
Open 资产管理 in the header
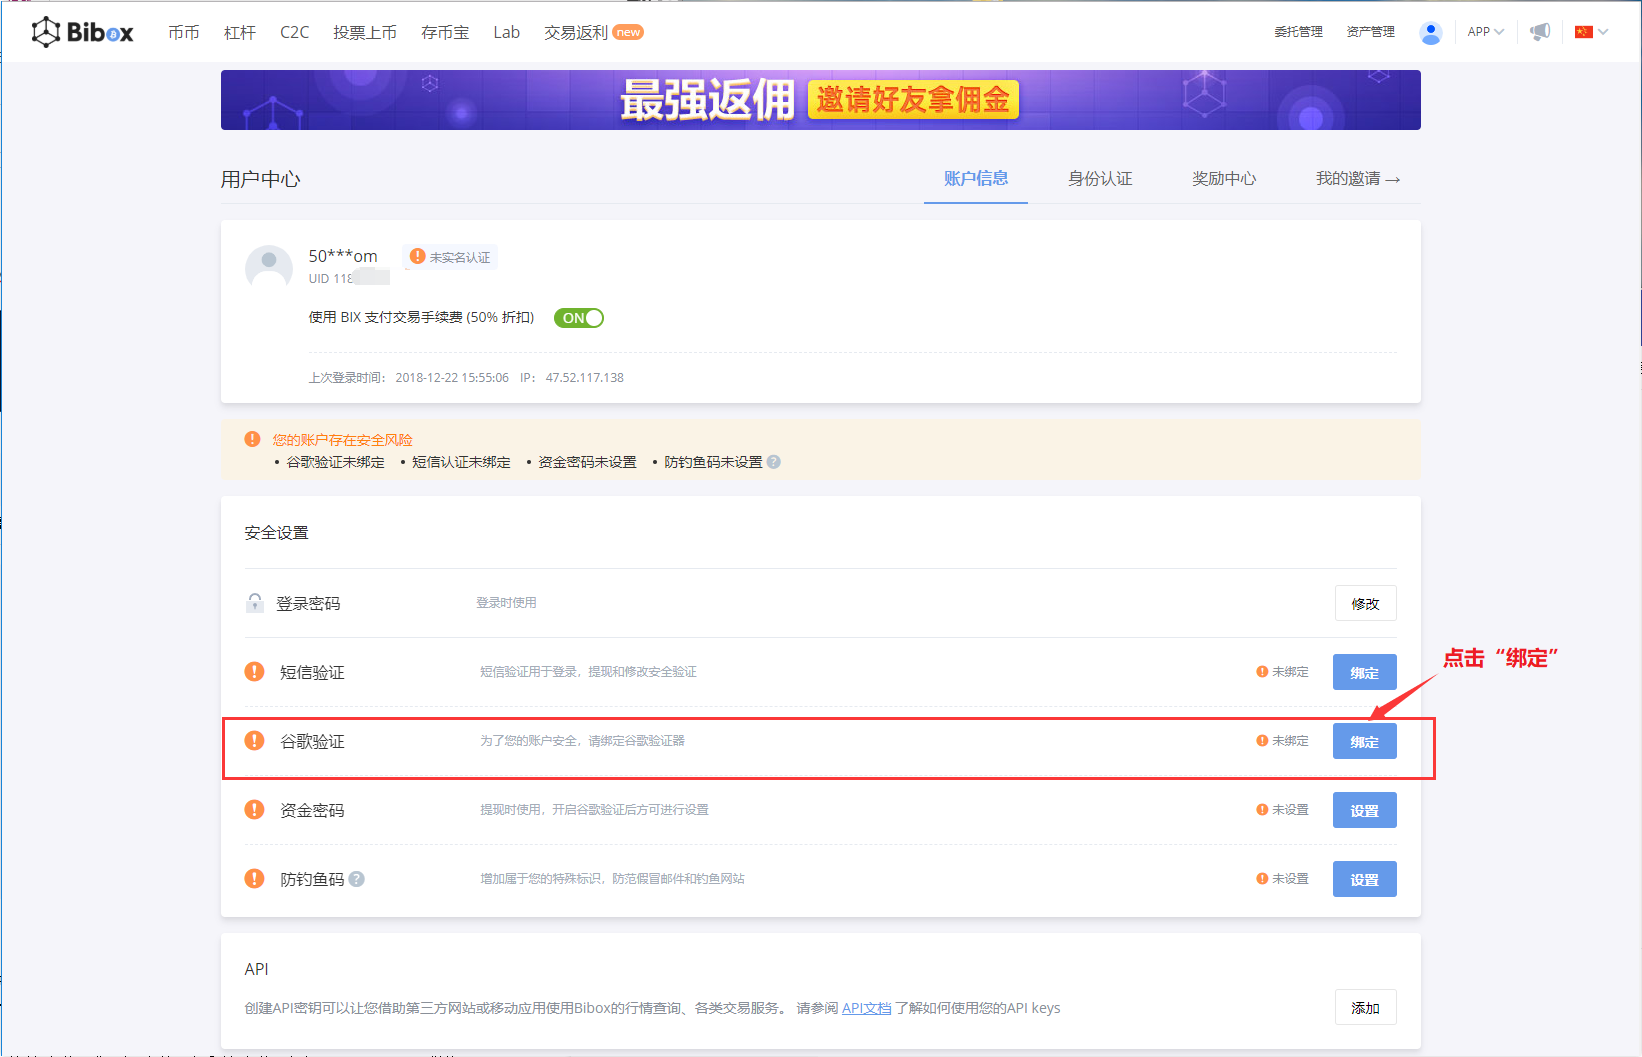coord(1370,32)
